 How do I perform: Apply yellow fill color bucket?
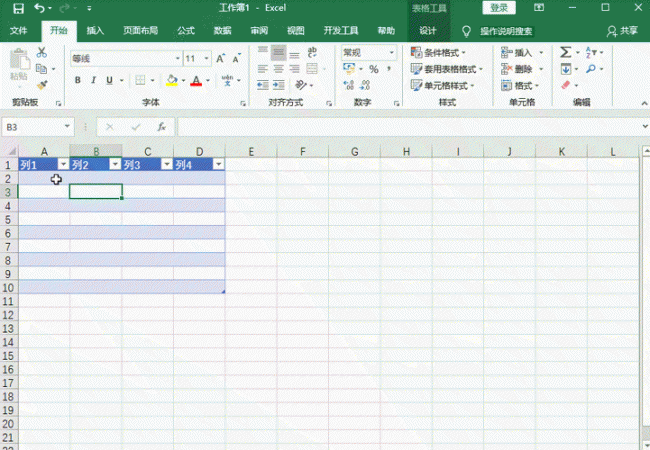tap(172, 80)
